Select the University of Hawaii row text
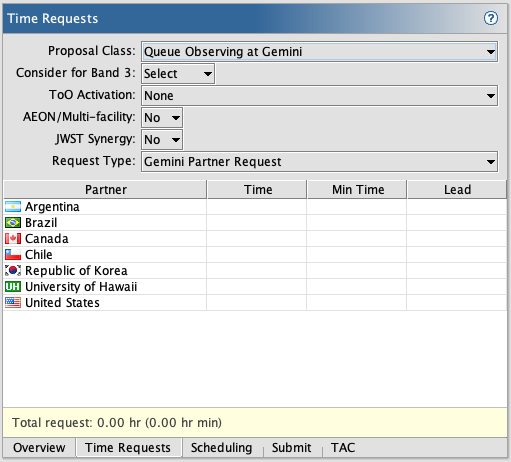 click(x=81, y=287)
